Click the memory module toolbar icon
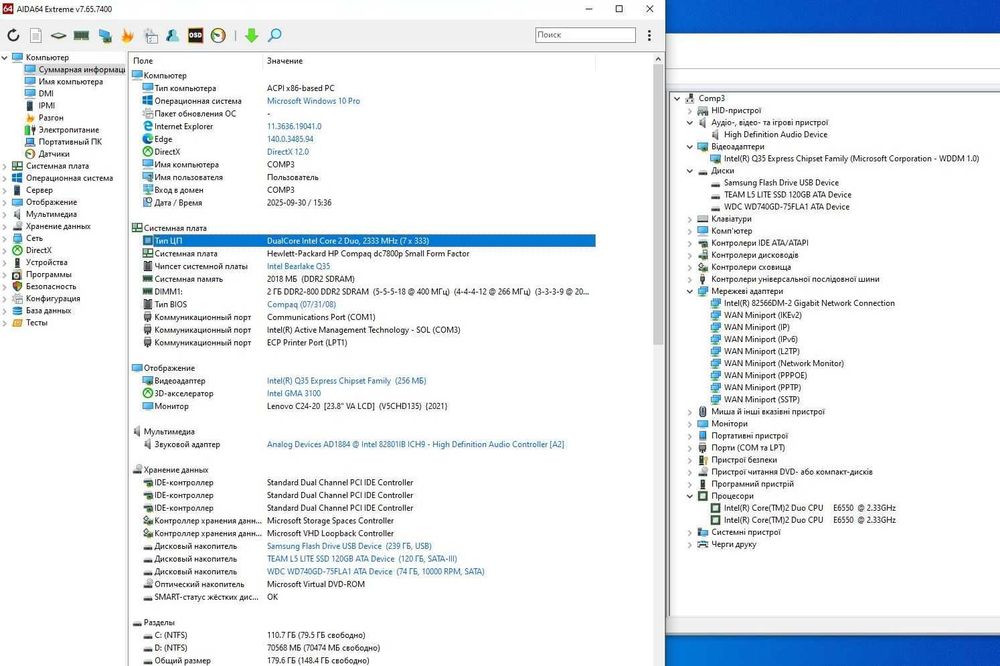 click(x=81, y=36)
